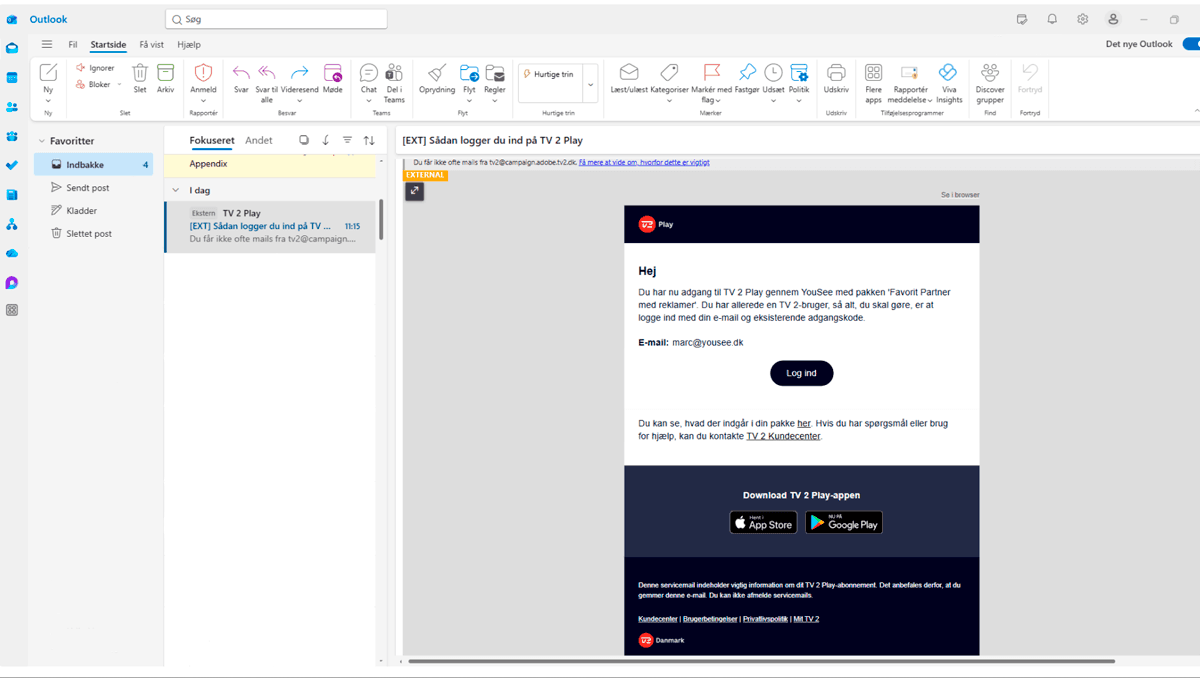Open the App Store download badge
This screenshot has height=678, width=1200.
click(763, 522)
